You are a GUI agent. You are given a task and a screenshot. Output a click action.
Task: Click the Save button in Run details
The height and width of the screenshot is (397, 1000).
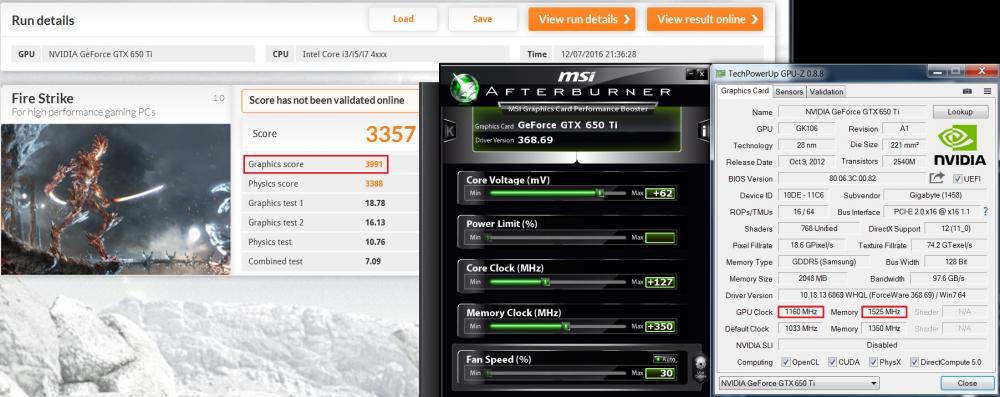483,19
